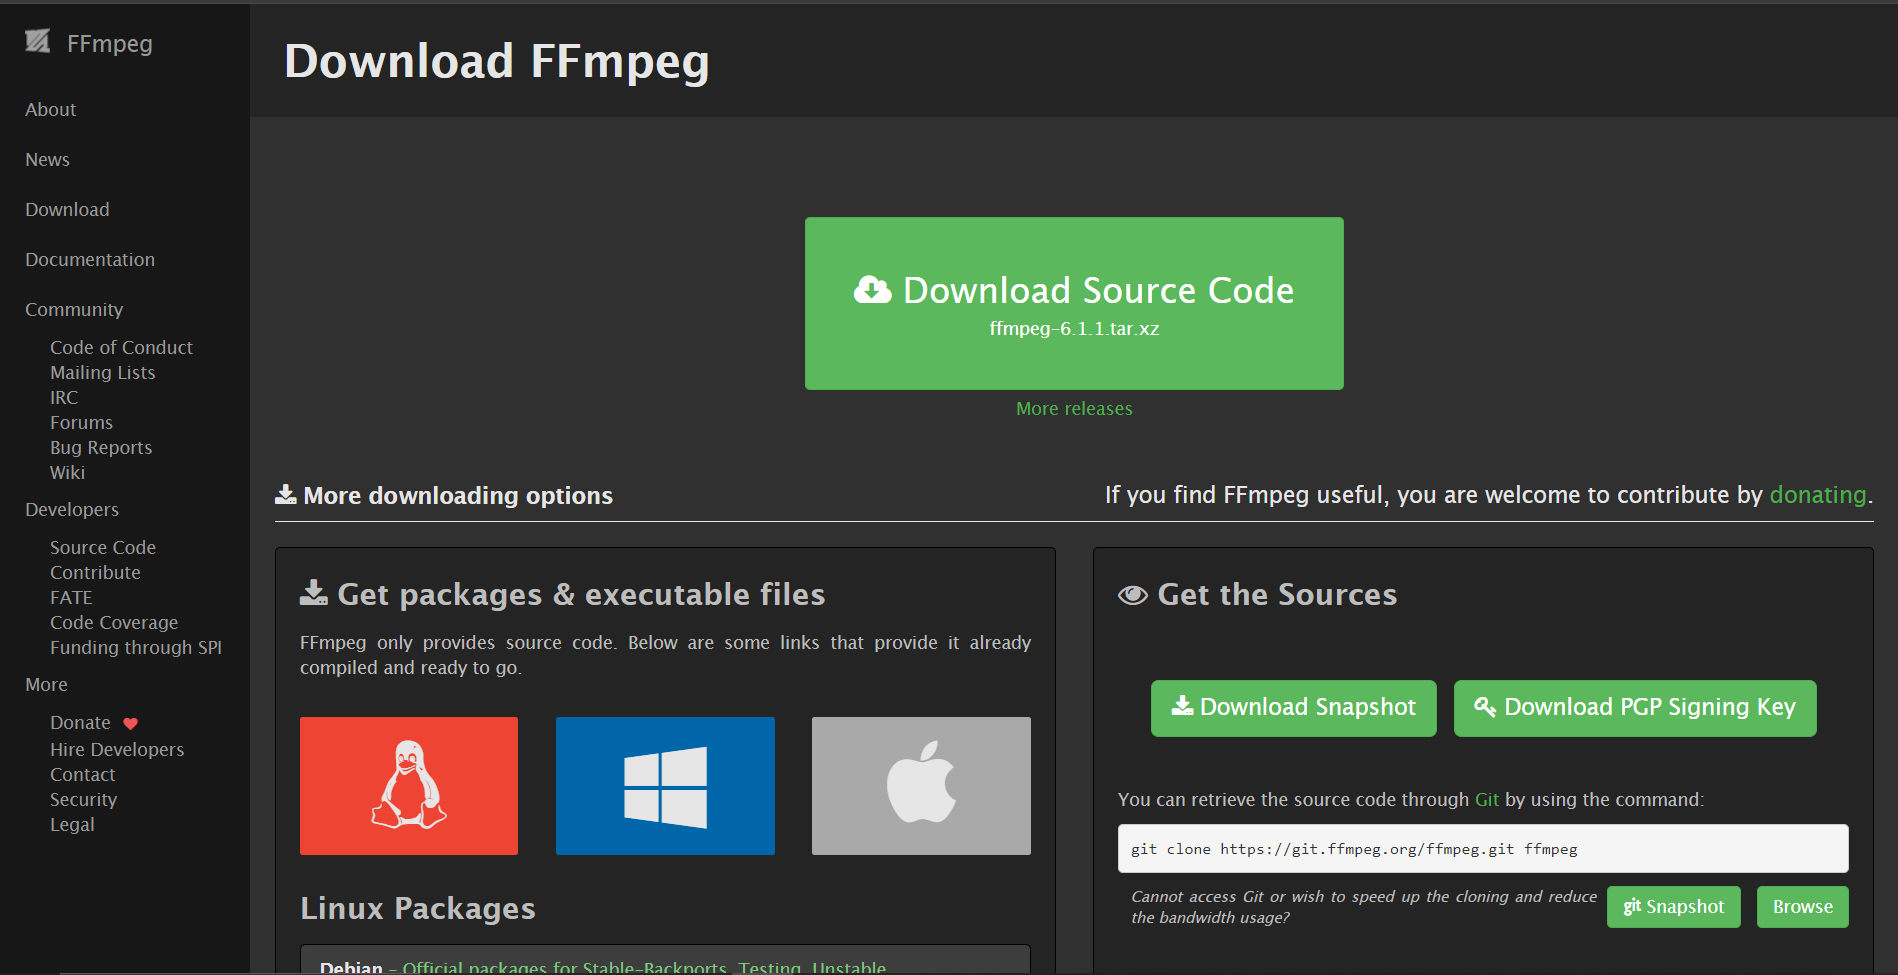Click the heart icon beside Donate
This screenshot has height=975, width=1898.
[131, 722]
